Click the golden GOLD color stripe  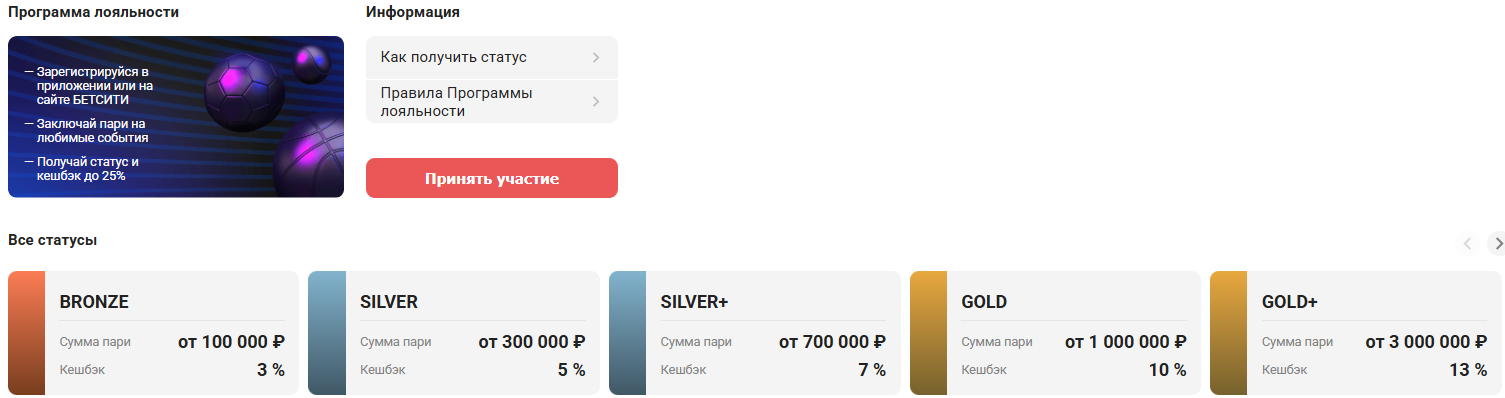pos(928,333)
